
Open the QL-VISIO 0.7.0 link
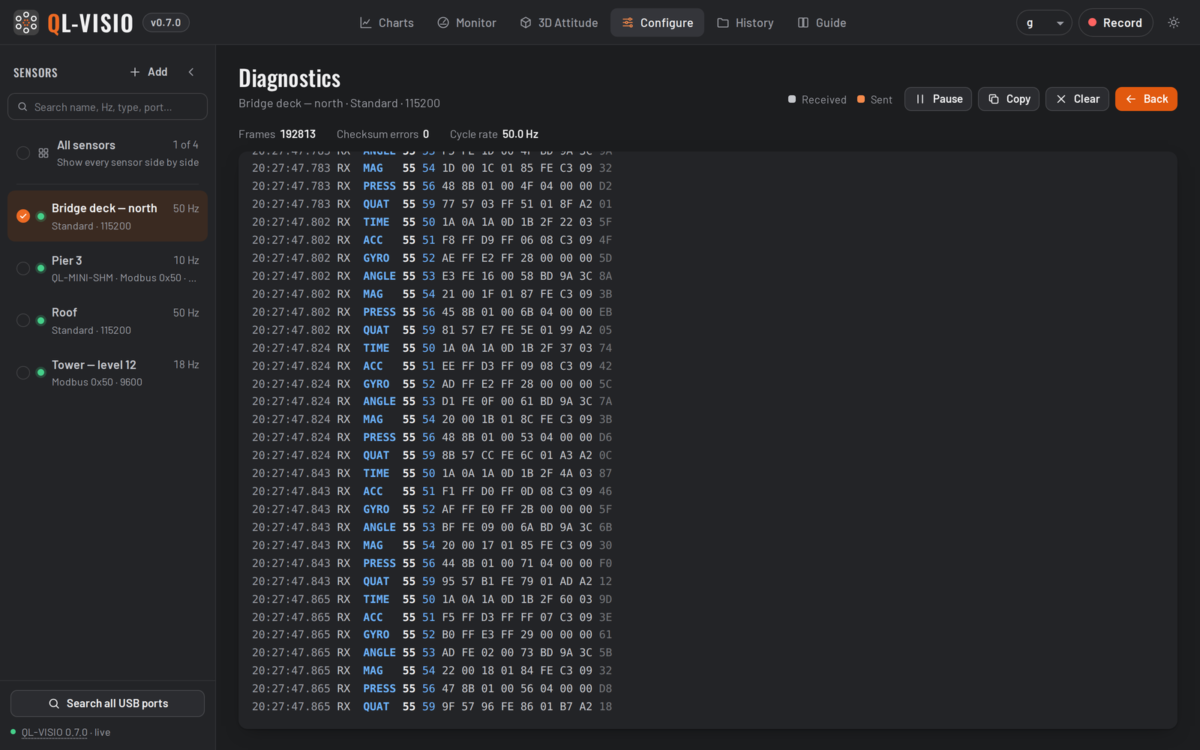pos(54,732)
